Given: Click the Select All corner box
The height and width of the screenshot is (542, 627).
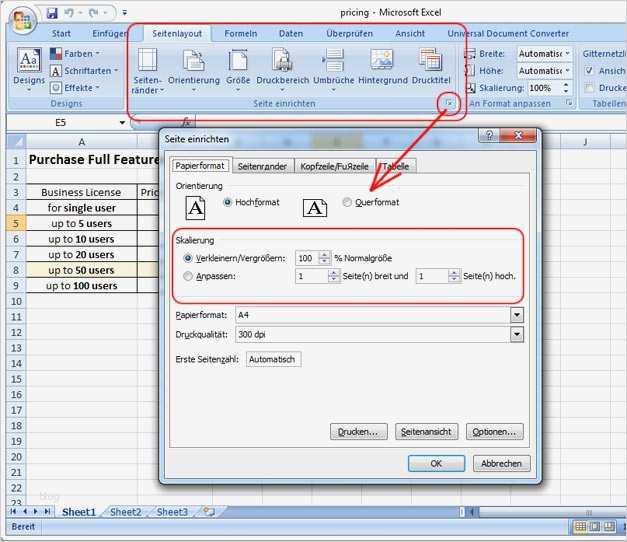Looking at the screenshot, I should 16,142.
